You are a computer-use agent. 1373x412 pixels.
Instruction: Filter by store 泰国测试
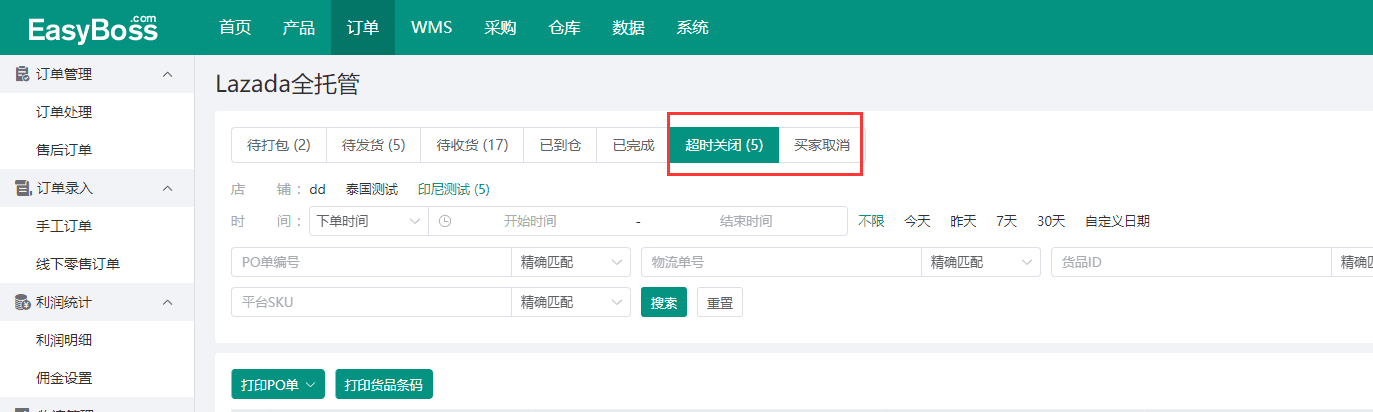(x=372, y=189)
